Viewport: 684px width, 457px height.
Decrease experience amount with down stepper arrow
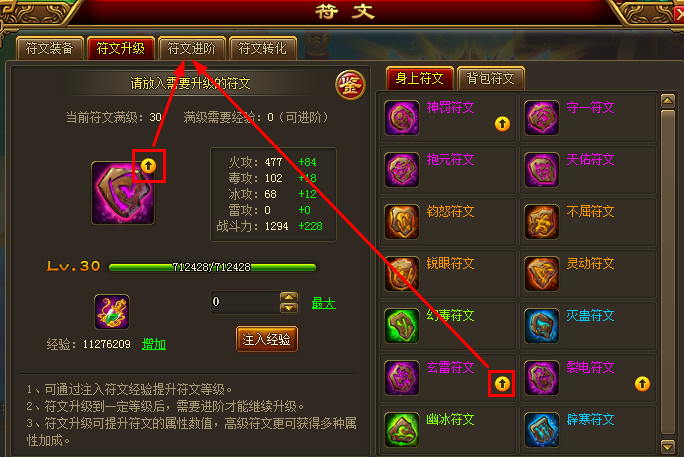tap(289, 308)
